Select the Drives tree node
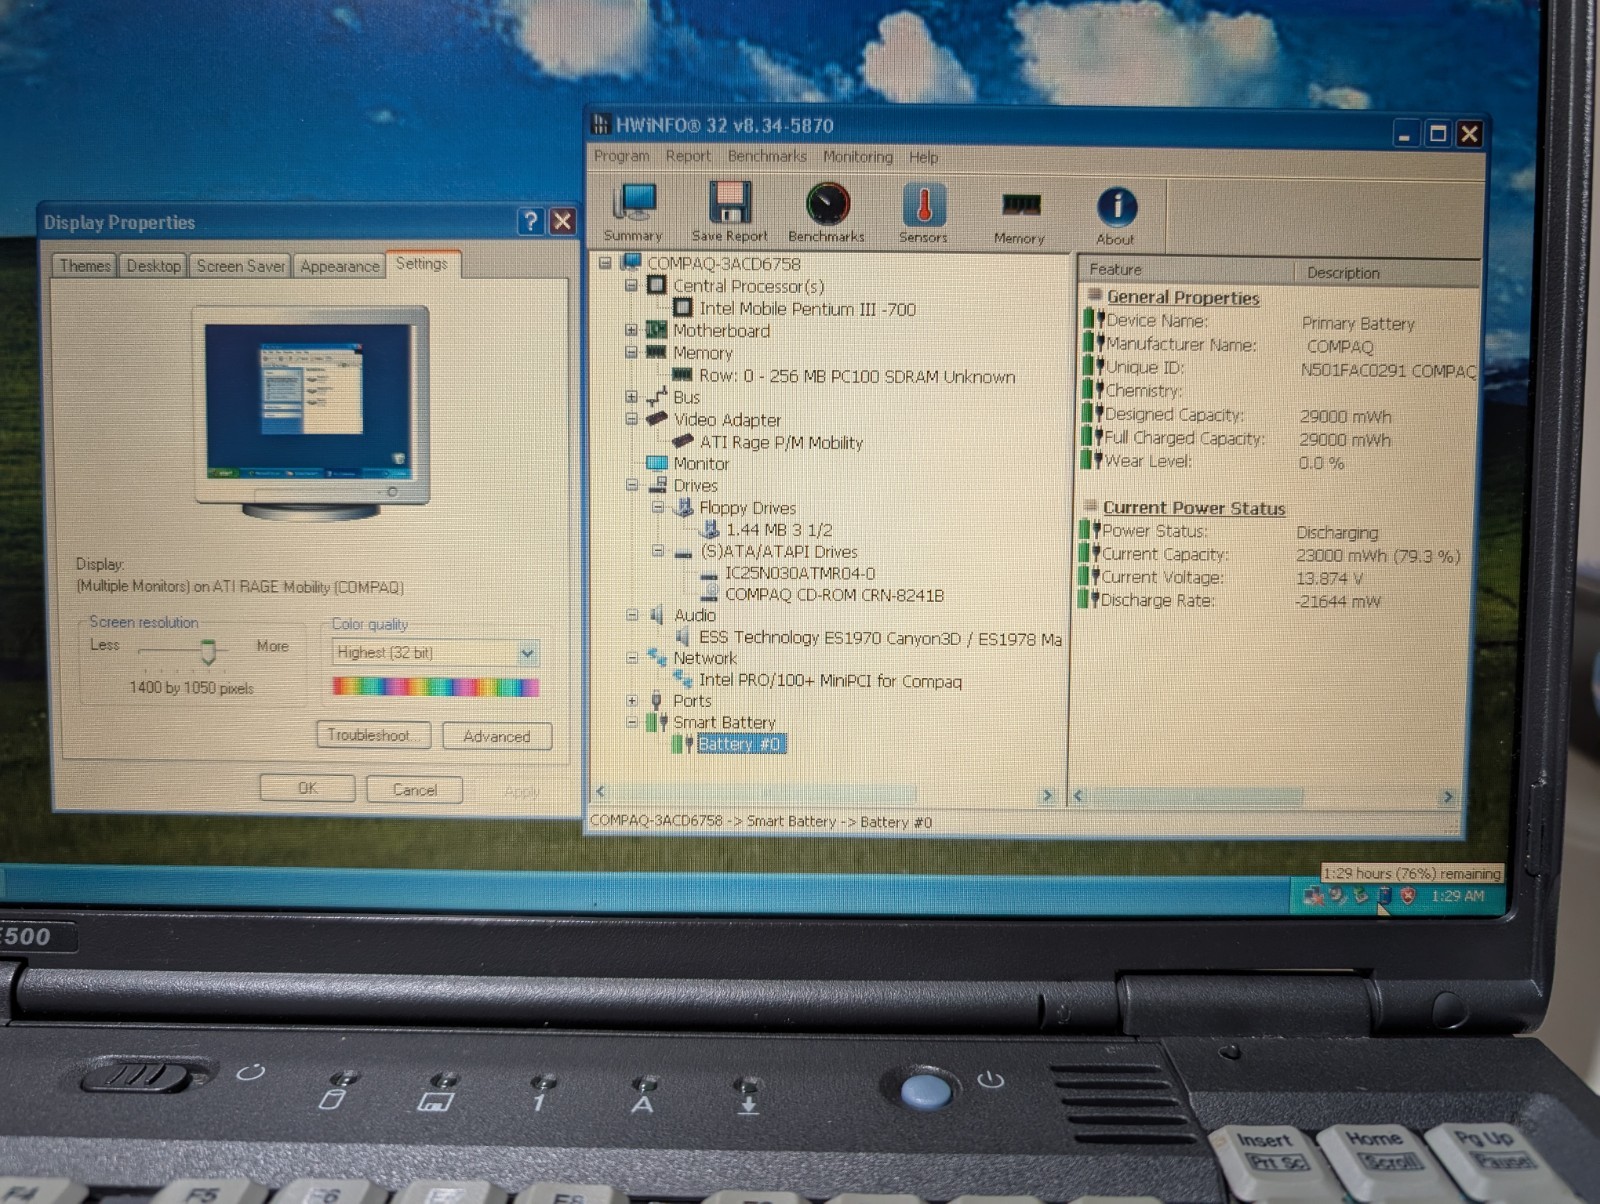1600x1204 pixels. tap(695, 486)
